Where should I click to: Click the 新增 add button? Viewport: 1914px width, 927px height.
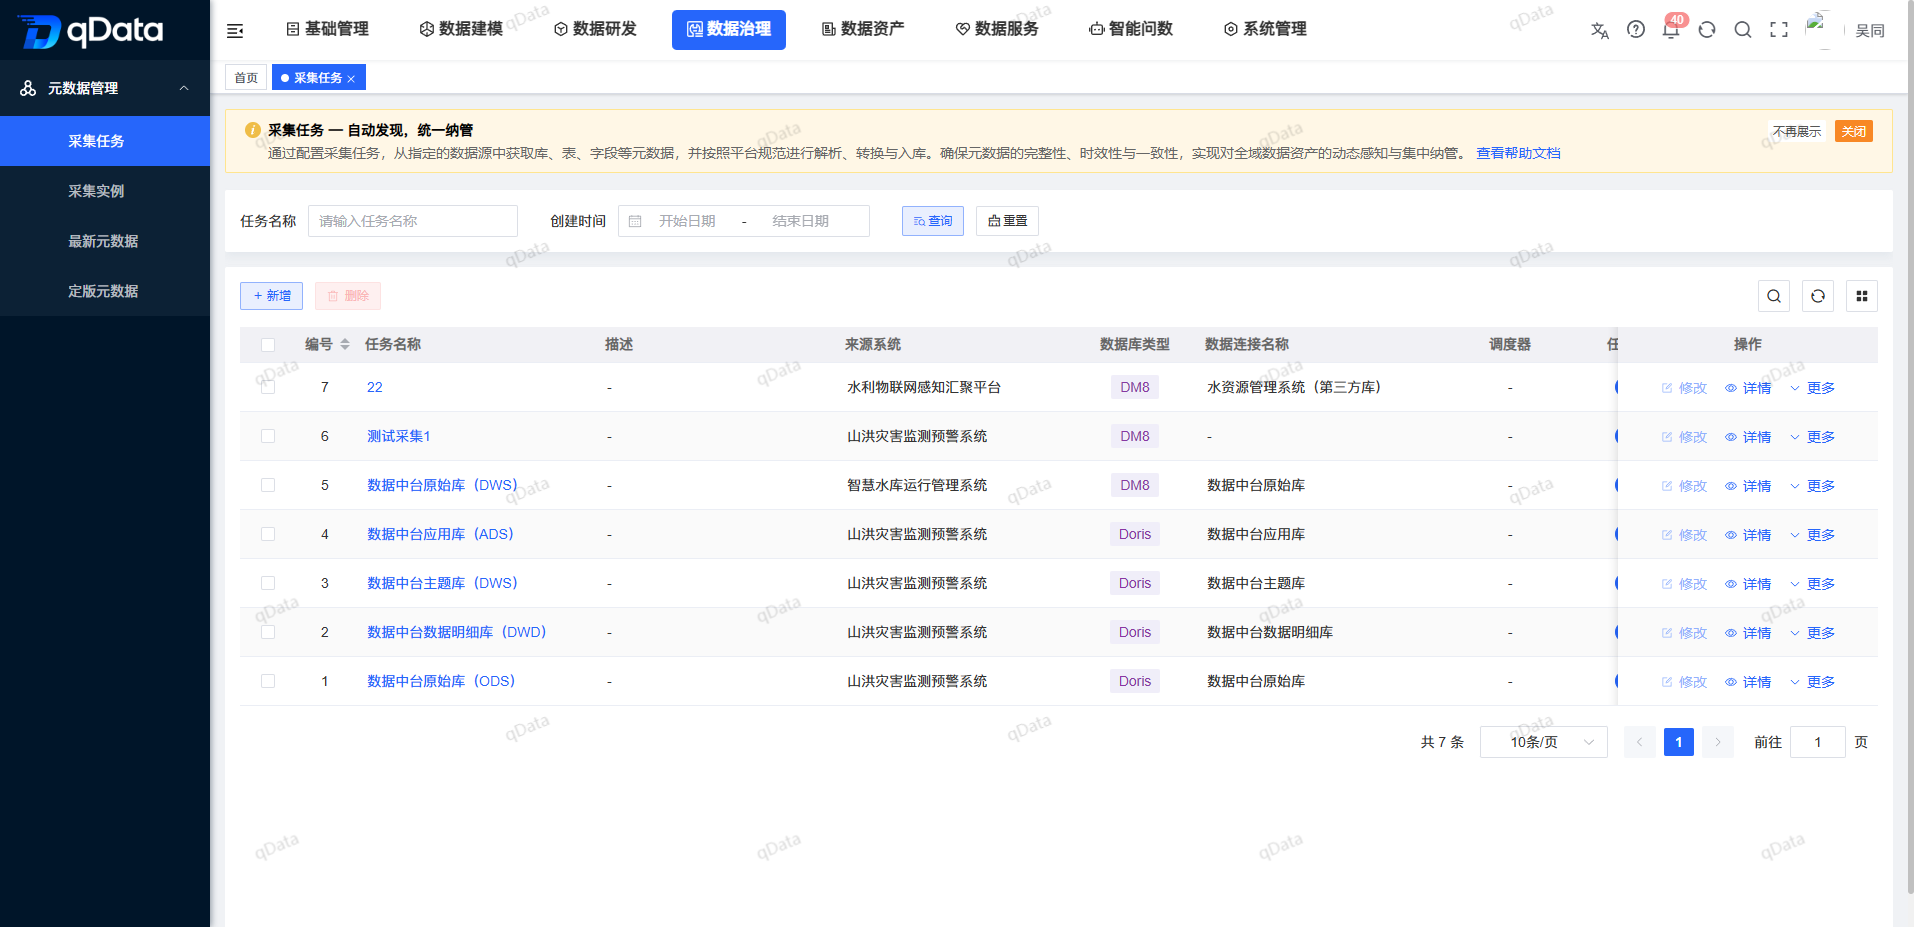pos(271,296)
